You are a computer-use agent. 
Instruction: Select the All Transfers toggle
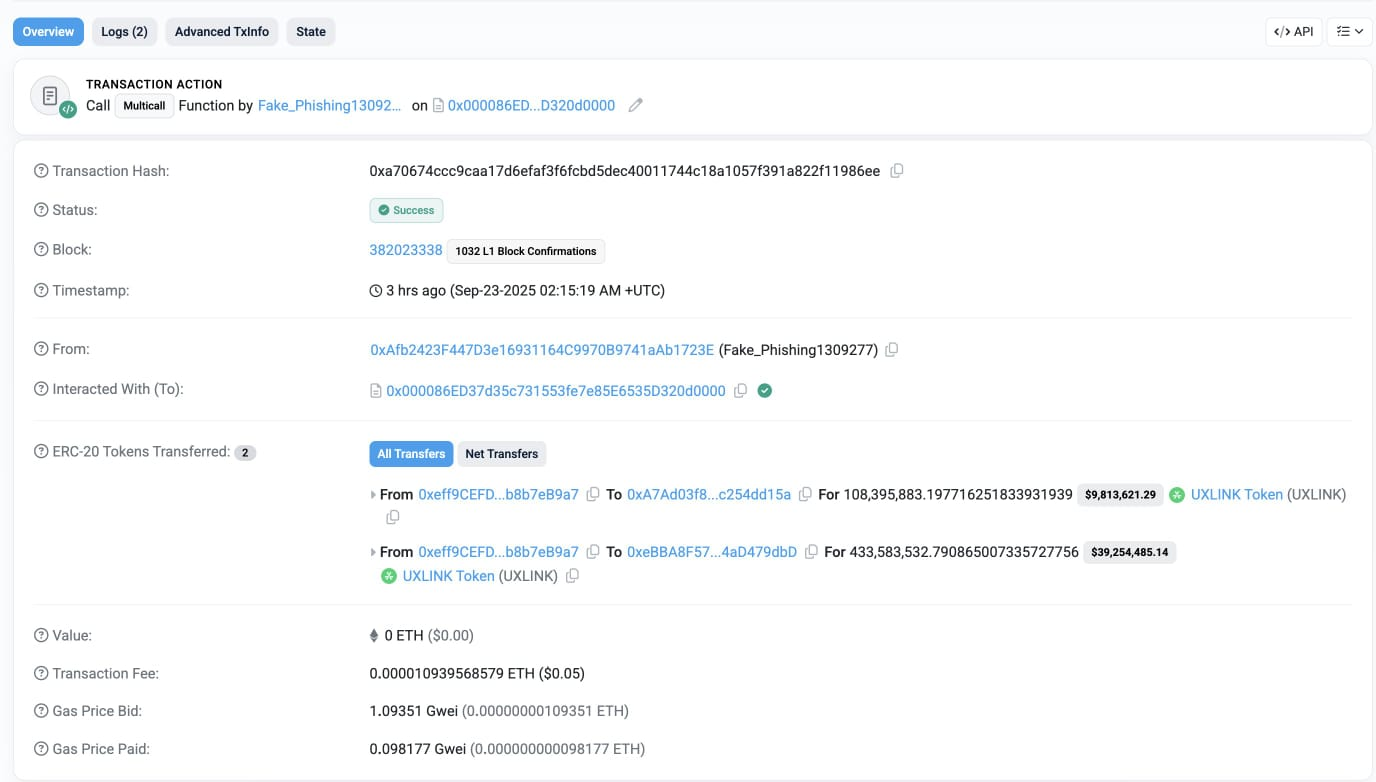pos(411,454)
